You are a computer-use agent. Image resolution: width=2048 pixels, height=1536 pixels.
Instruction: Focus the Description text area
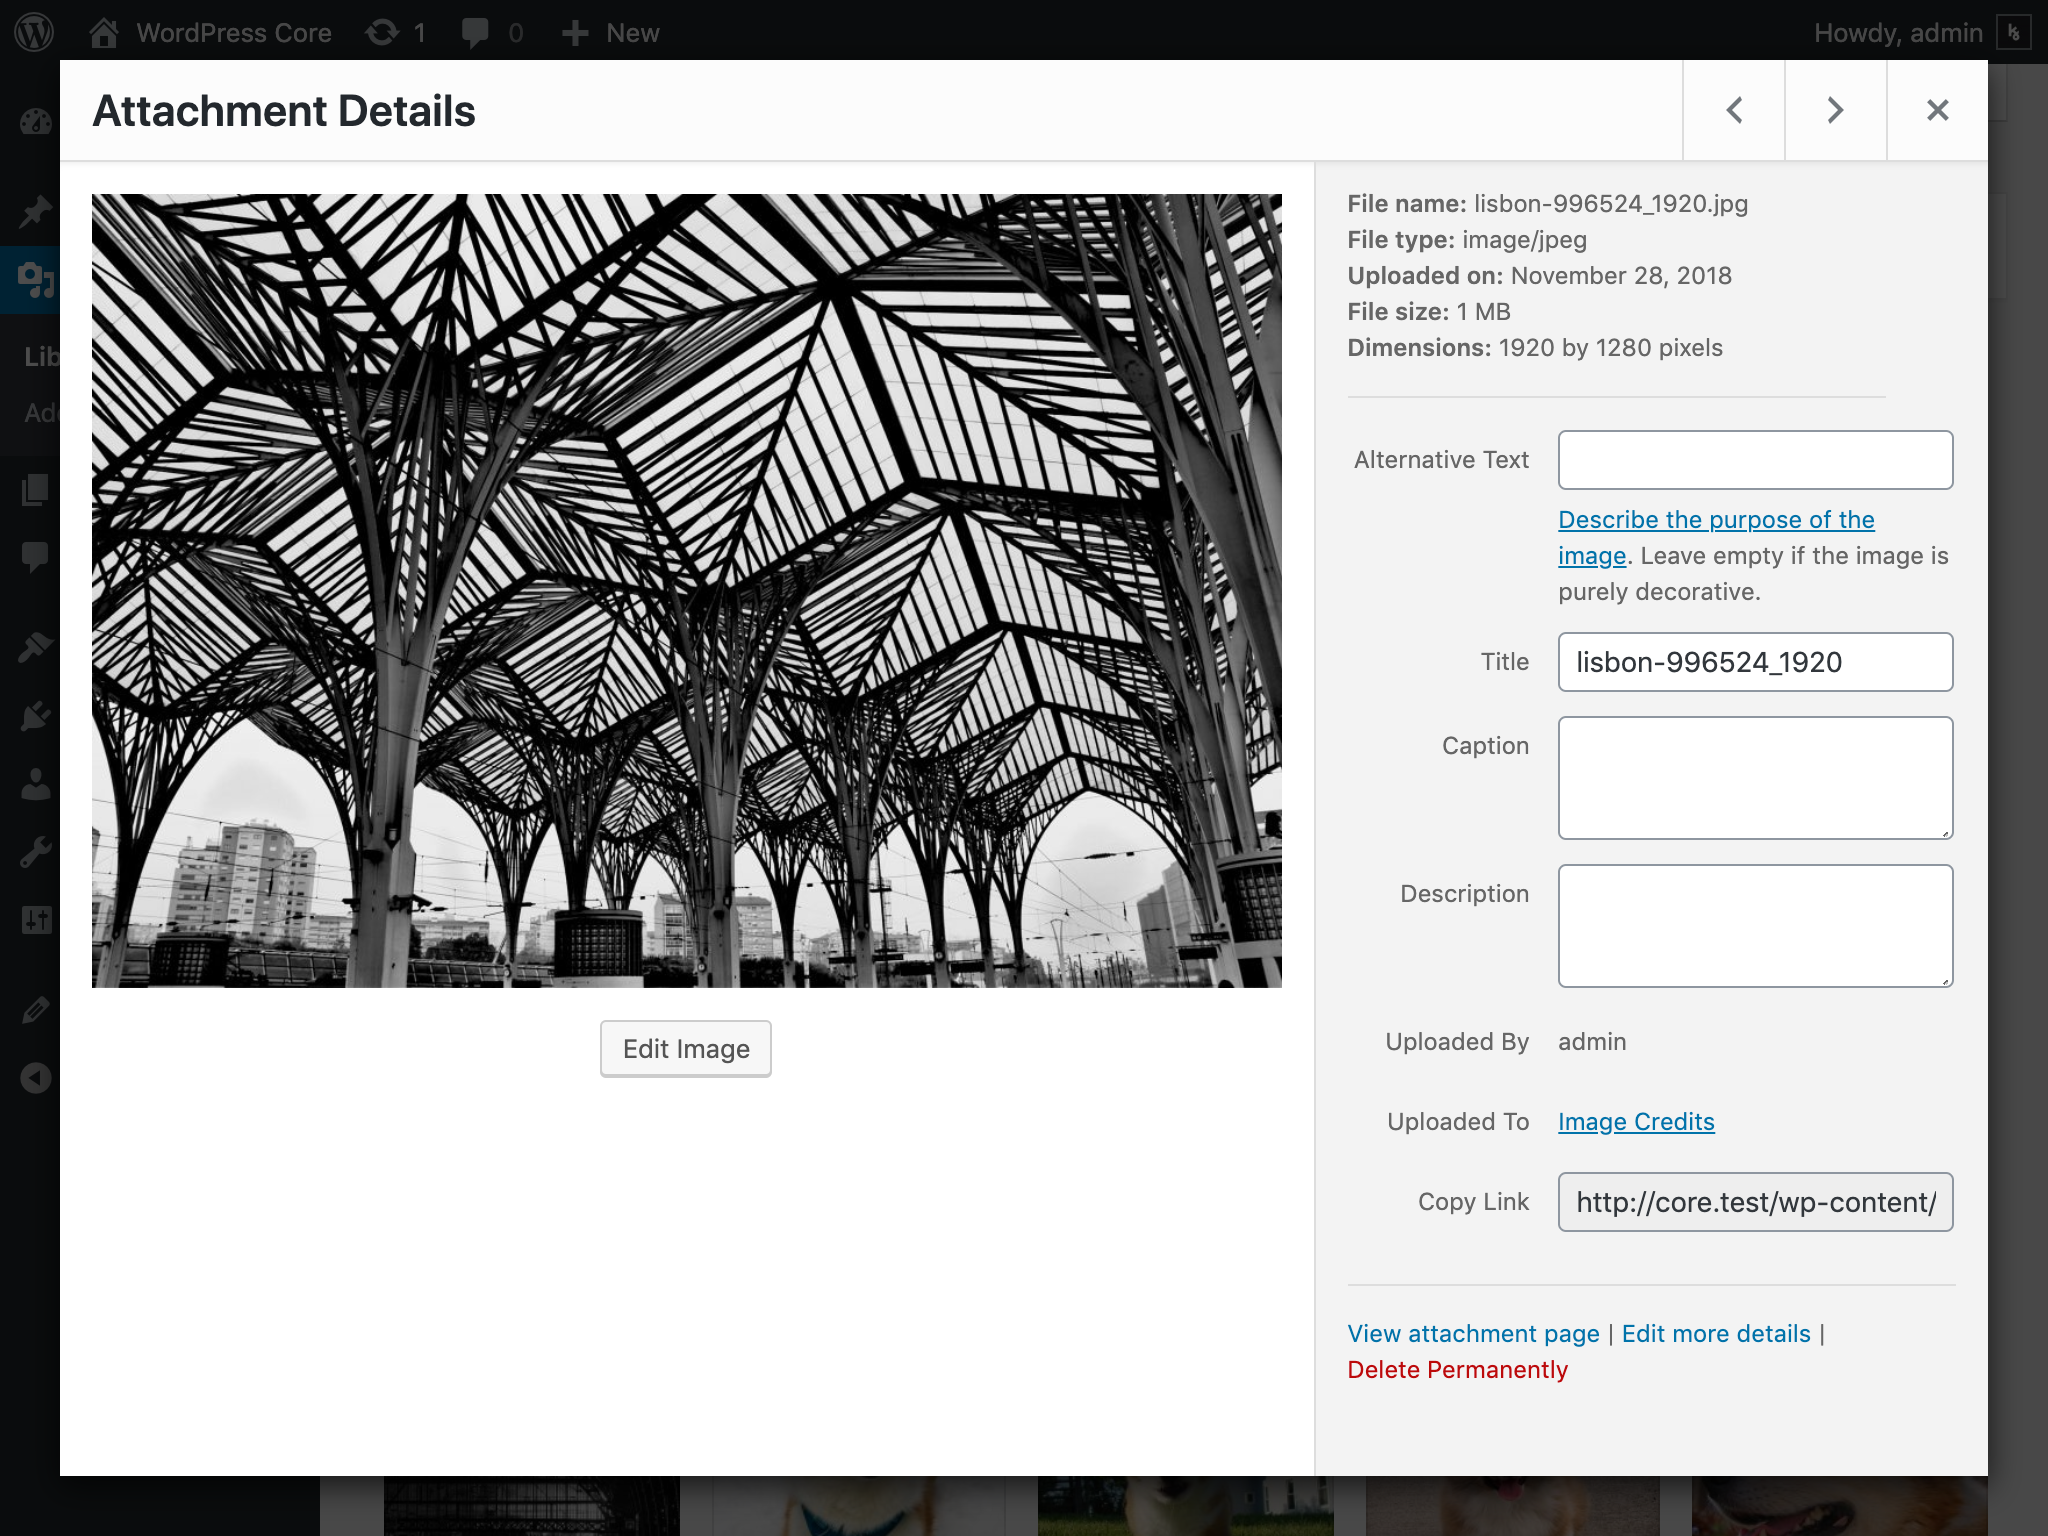click(1755, 926)
